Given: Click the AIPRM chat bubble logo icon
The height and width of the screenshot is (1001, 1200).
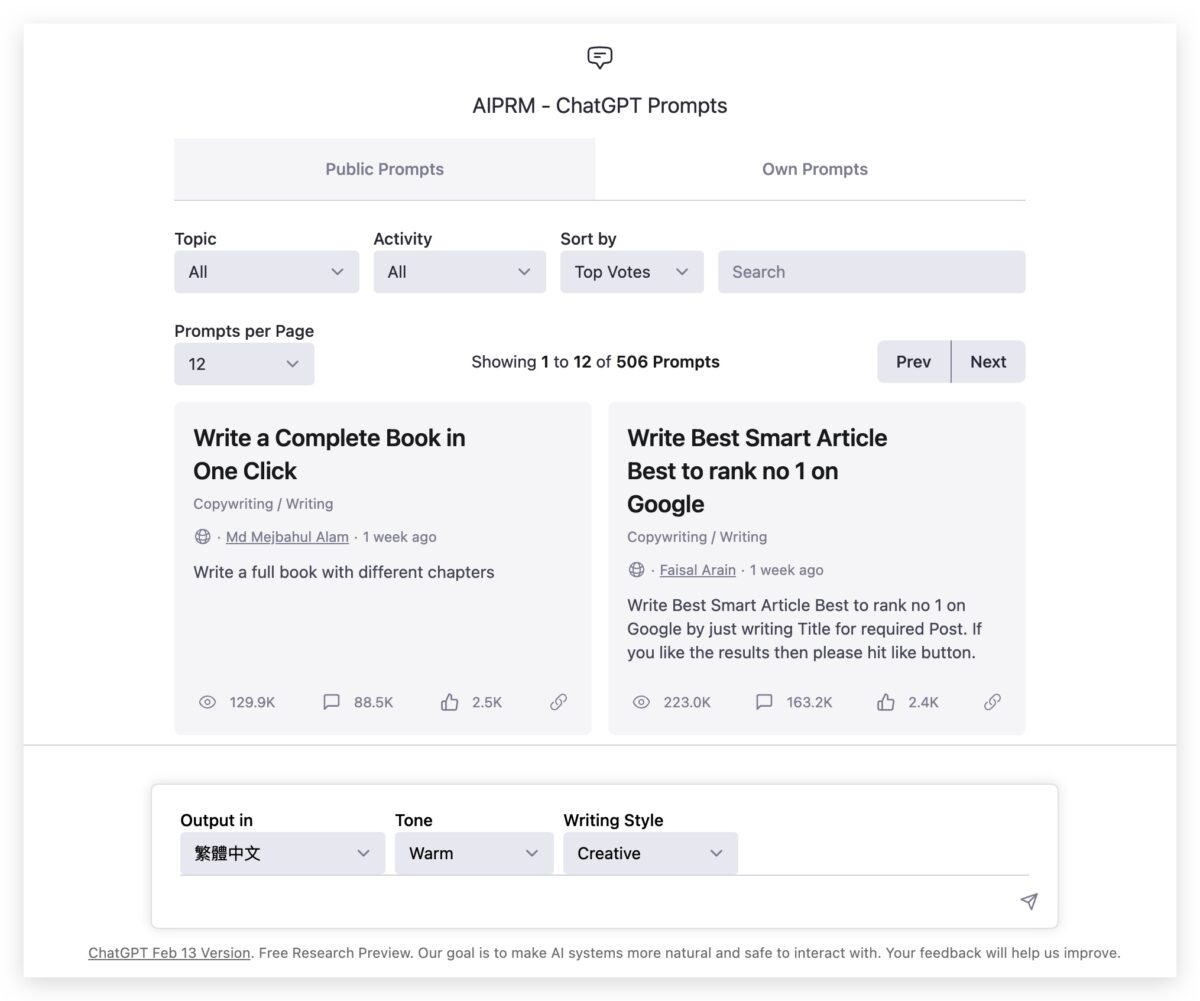Looking at the screenshot, I should (x=599, y=58).
